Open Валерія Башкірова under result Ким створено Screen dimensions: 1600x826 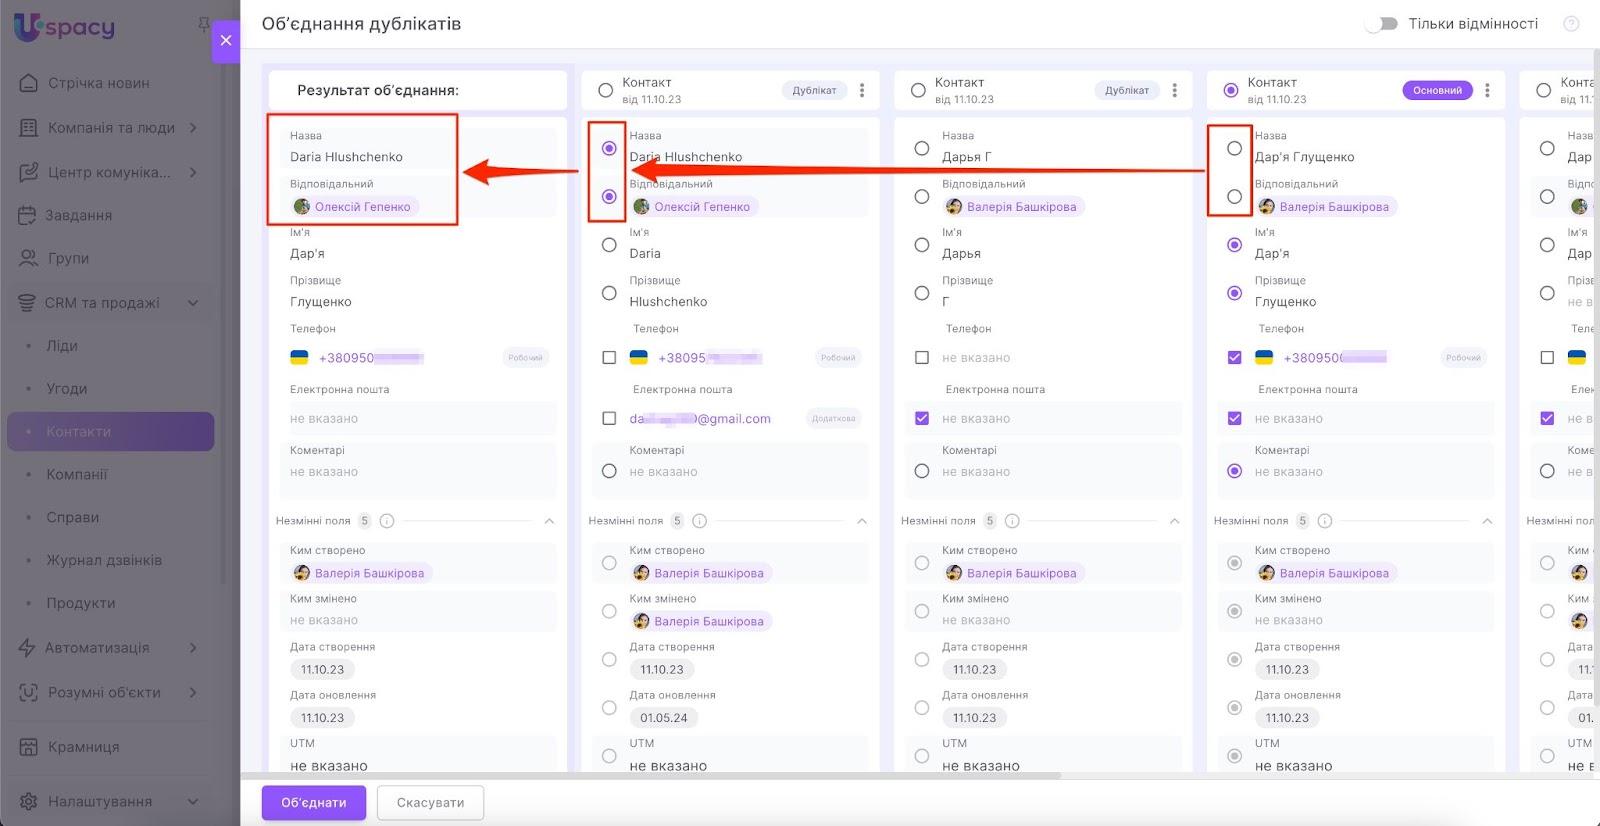coord(369,573)
